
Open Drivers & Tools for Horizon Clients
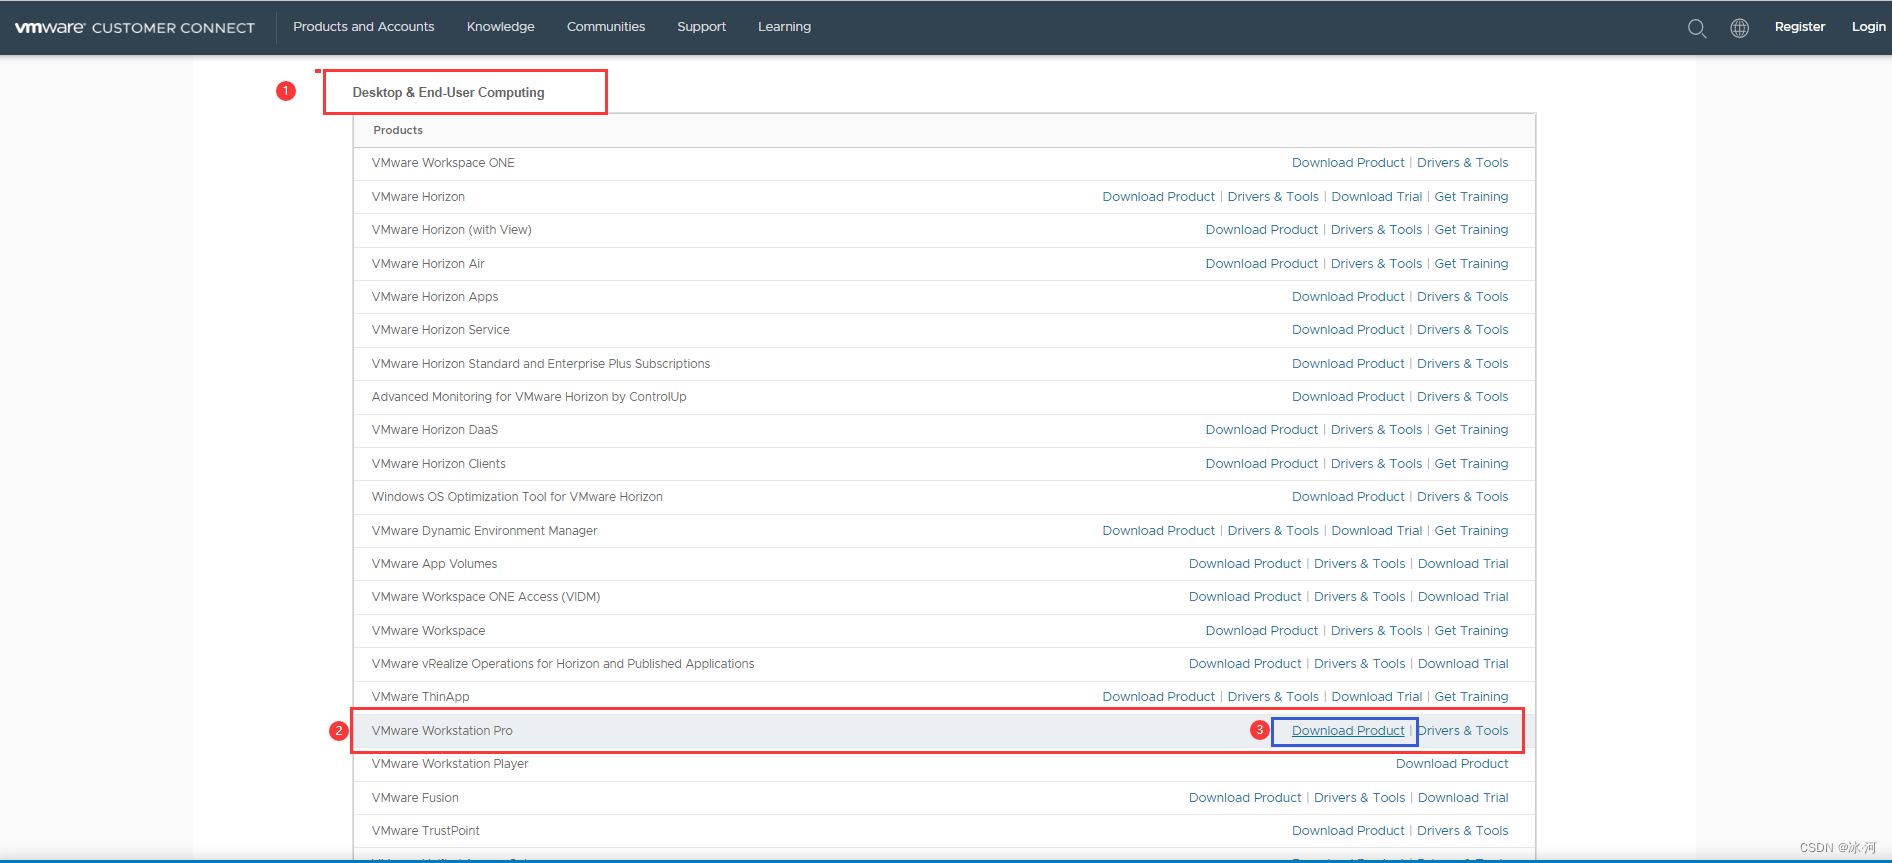1376,464
